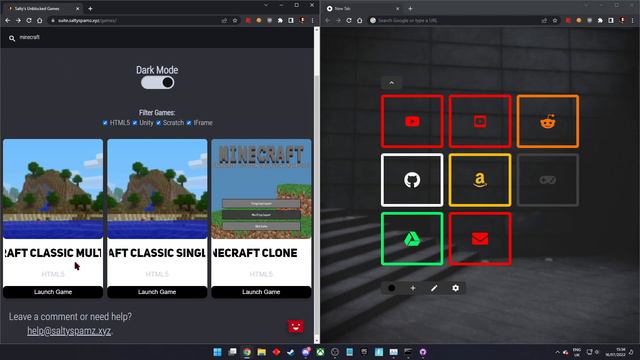Open right browser three-dot menu
This screenshot has width=640, height=360.
pos(633,20)
